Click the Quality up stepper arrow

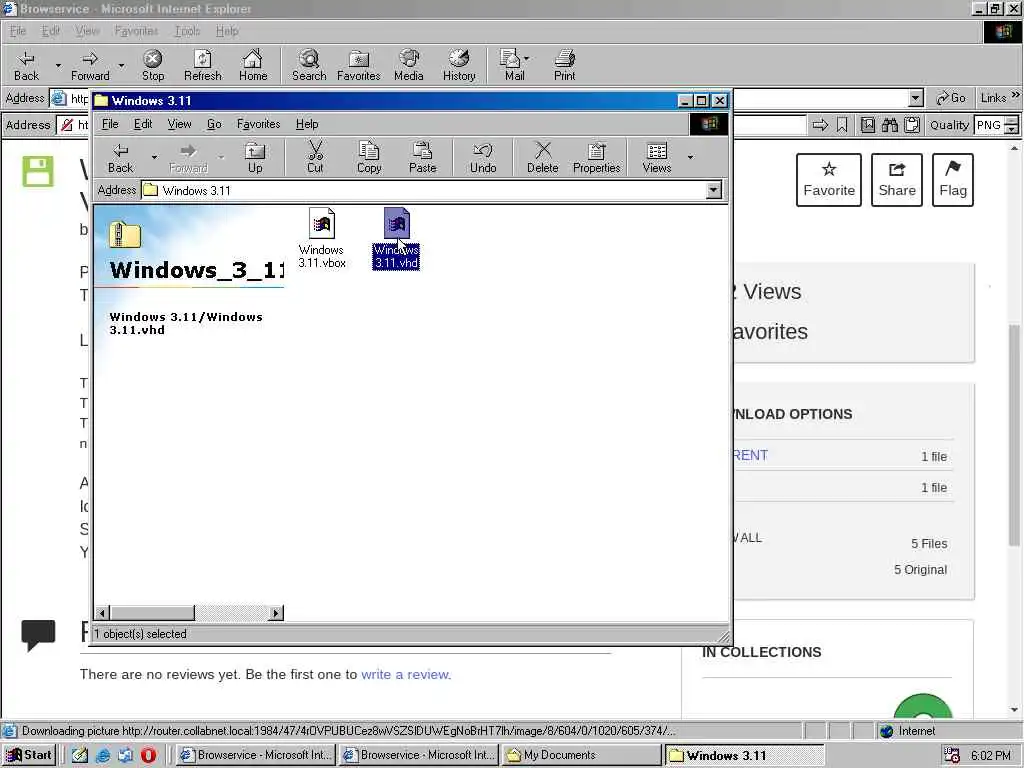(x=1012, y=120)
